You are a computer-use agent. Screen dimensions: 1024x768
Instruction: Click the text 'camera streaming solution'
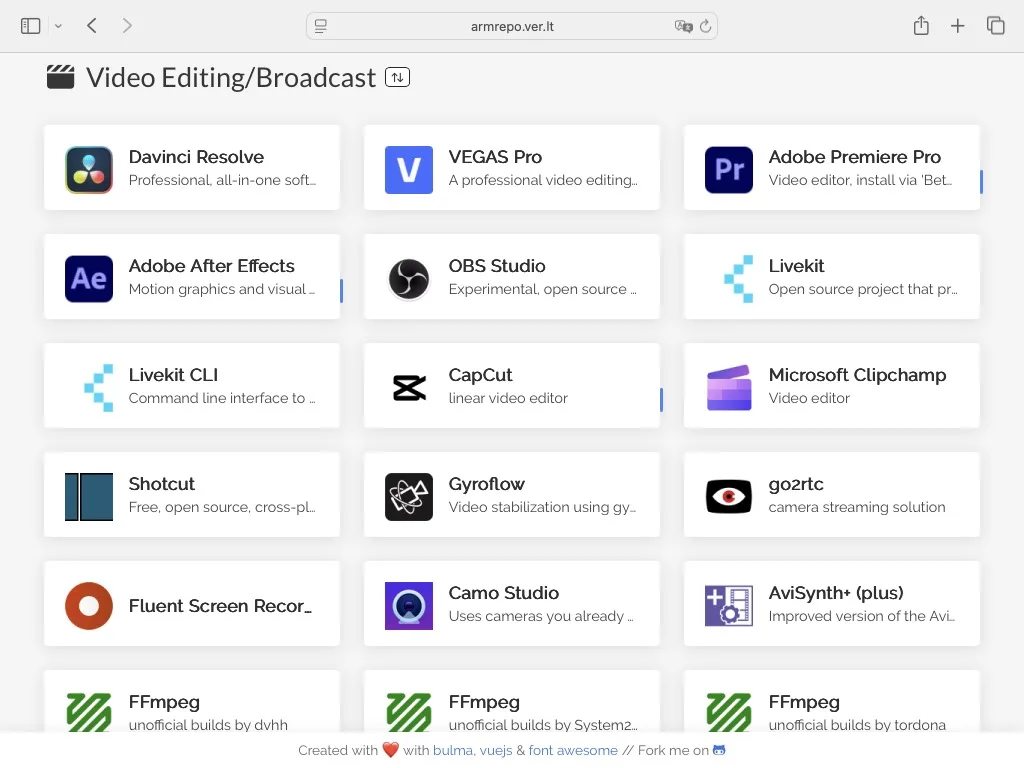pos(857,507)
